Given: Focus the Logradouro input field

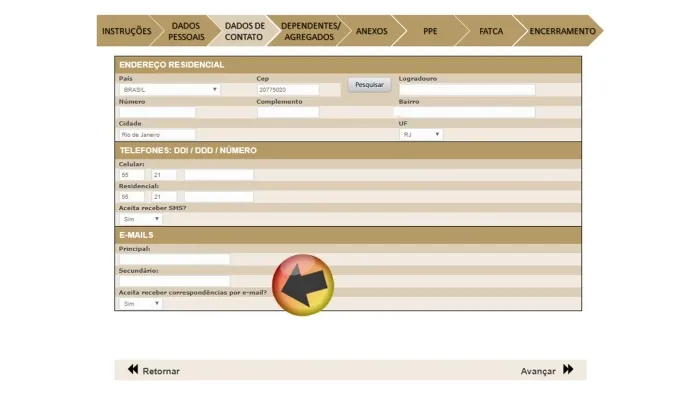Looking at the screenshot, I should pos(467,90).
